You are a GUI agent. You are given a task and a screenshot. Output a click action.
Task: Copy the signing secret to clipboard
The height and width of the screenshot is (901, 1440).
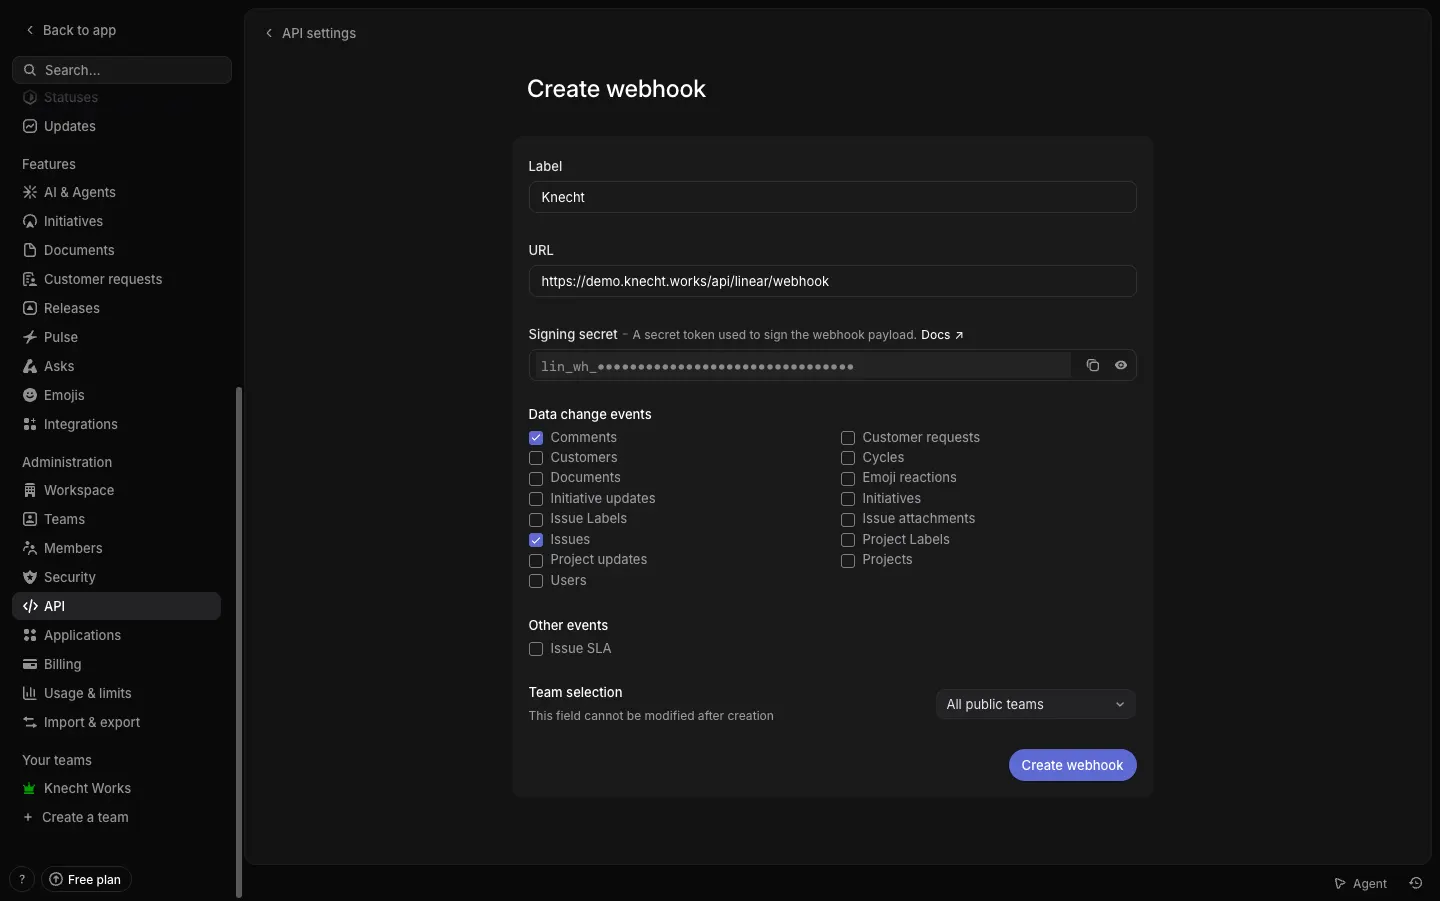pos(1092,366)
